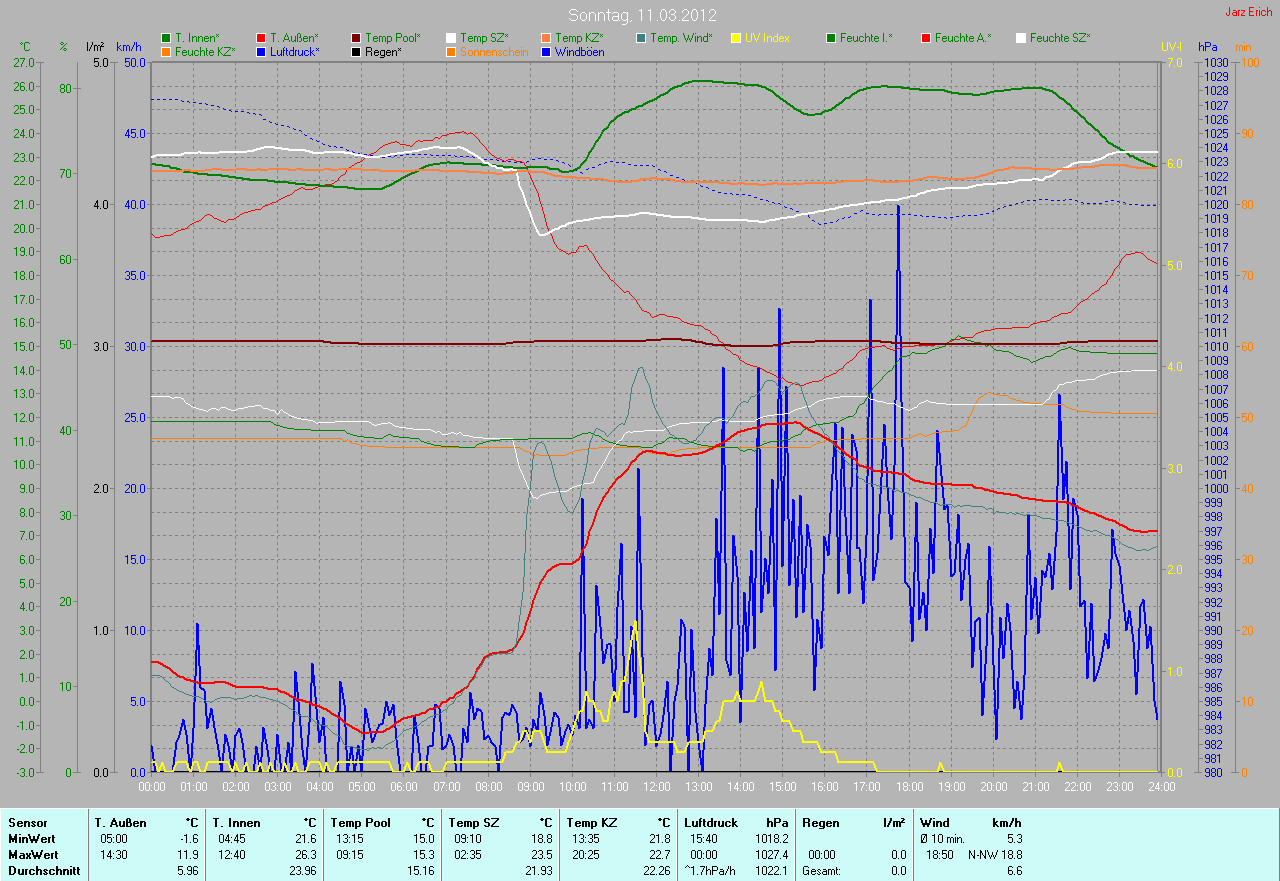Click the orange Feuchte KZ legend swatch
Viewport: 1280px width, 881px height.
point(166,51)
